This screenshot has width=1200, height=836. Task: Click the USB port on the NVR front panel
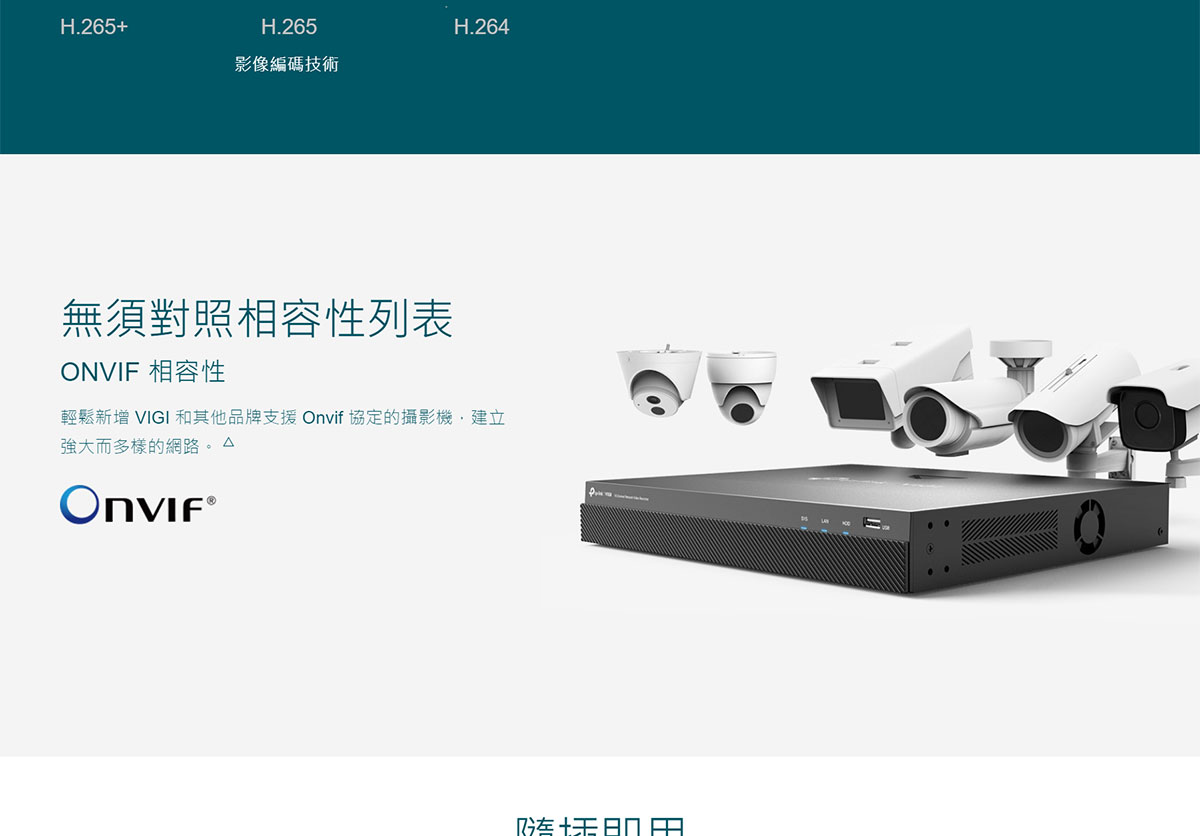[x=872, y=523]
